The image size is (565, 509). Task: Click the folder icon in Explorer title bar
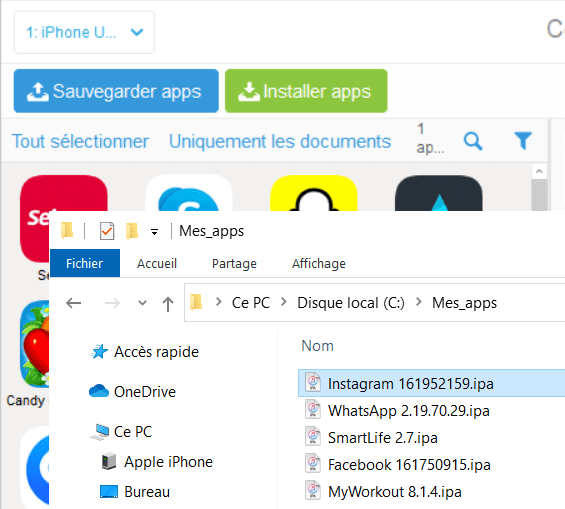[67, 231]
